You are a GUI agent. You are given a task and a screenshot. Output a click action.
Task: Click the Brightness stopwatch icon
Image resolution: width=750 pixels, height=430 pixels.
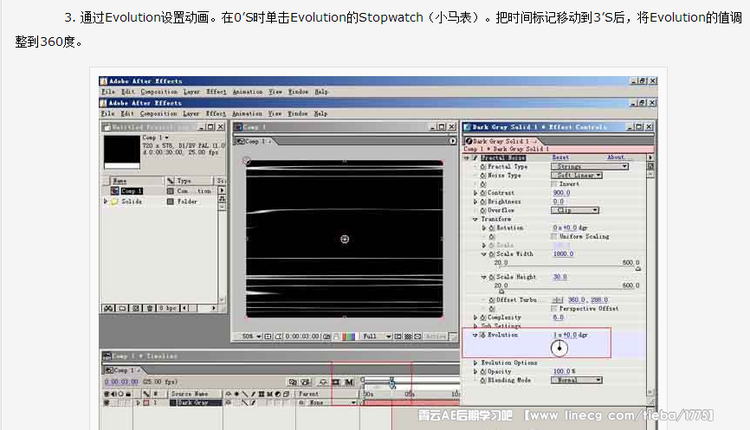(x=483, y=201)
